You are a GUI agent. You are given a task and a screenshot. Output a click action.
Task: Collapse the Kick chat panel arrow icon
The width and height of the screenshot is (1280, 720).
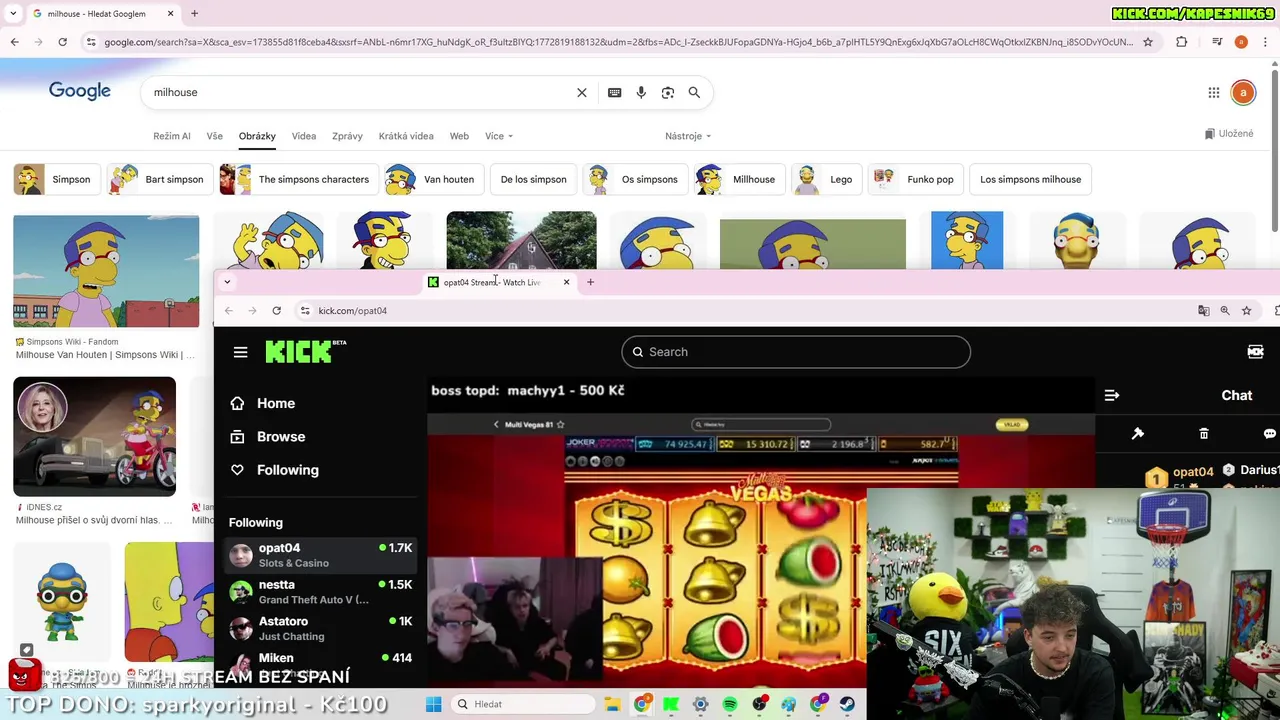pyautogui.click(x=1112, y=395)
